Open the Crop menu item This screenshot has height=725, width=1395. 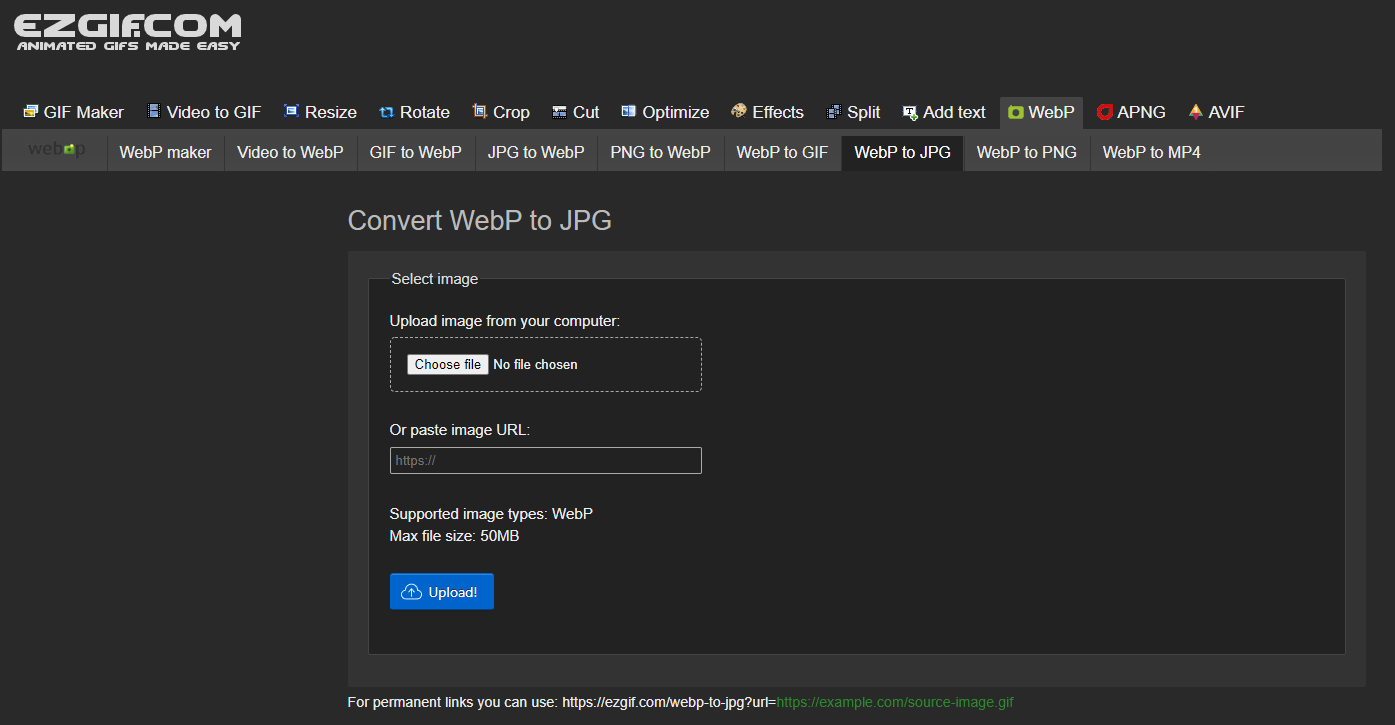pyautogui.click(x=501, y=112)
